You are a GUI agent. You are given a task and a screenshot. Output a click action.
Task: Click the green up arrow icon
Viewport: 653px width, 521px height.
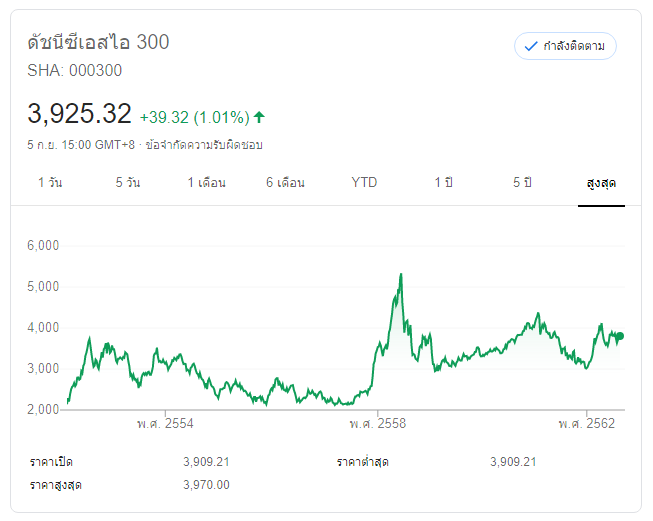260,116
